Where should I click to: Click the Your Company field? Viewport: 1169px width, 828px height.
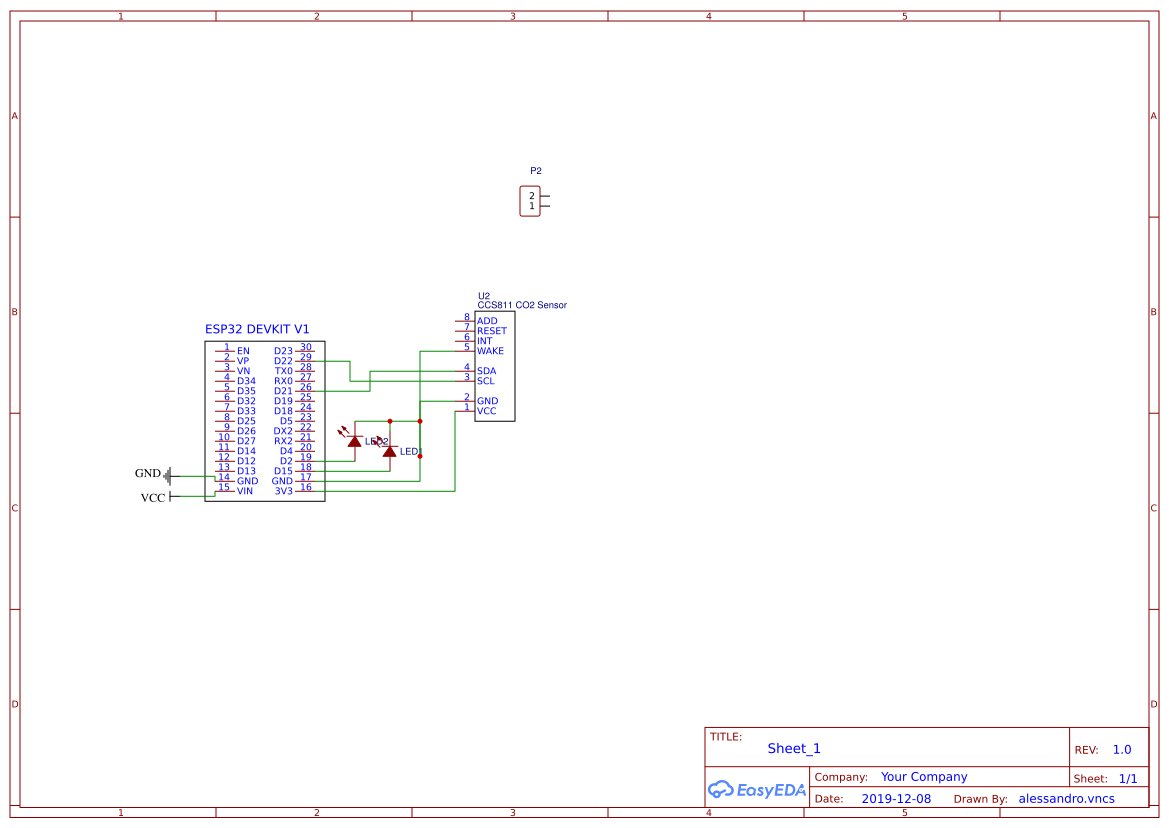click(924, 777)
